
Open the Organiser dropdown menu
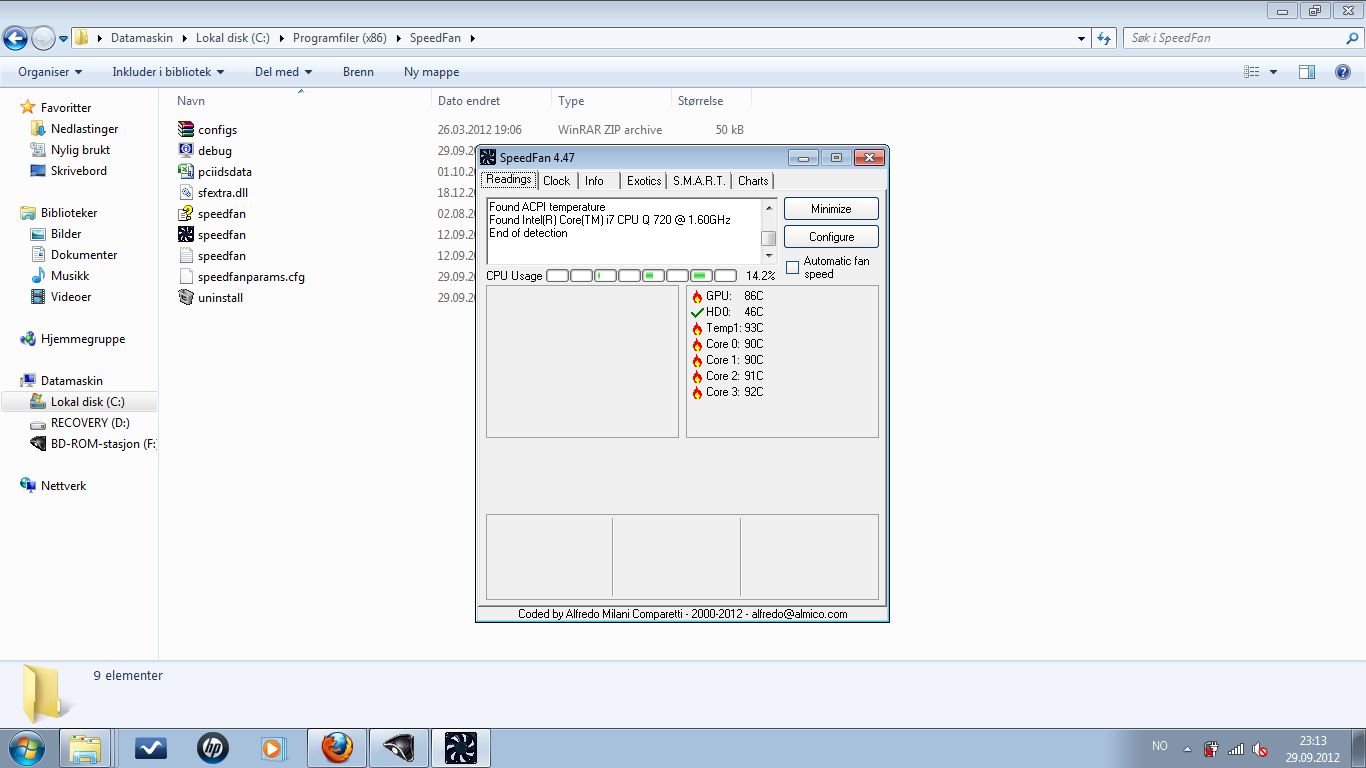coord(50,72)
